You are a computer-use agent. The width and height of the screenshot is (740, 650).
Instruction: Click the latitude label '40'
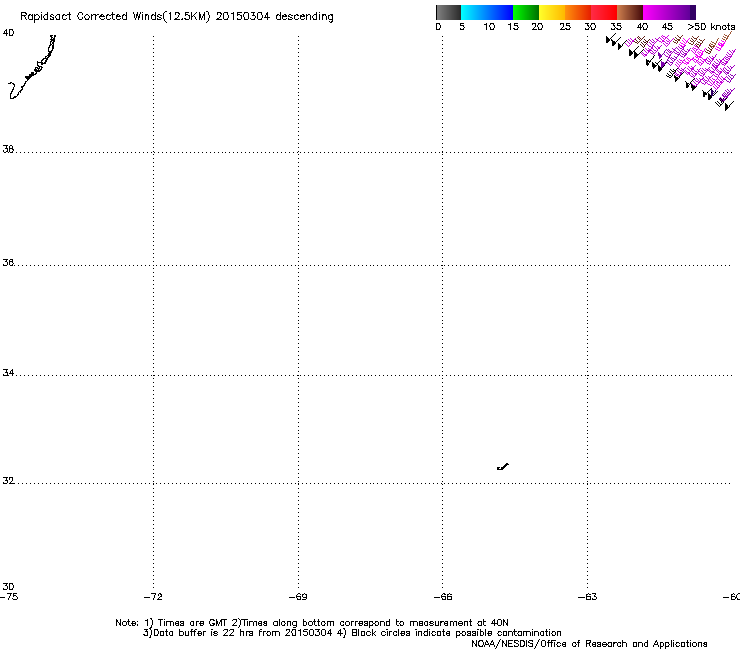[x=8, y=33]
